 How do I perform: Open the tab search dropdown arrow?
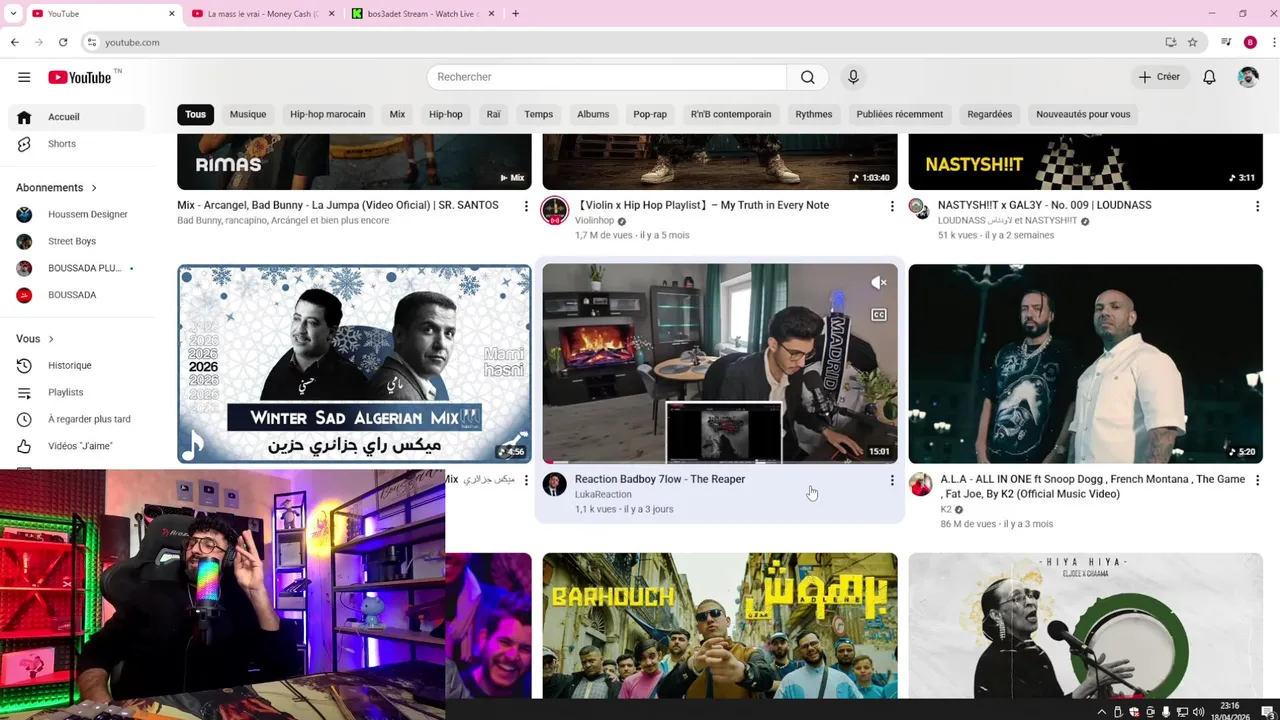click(x=13, y=14)
